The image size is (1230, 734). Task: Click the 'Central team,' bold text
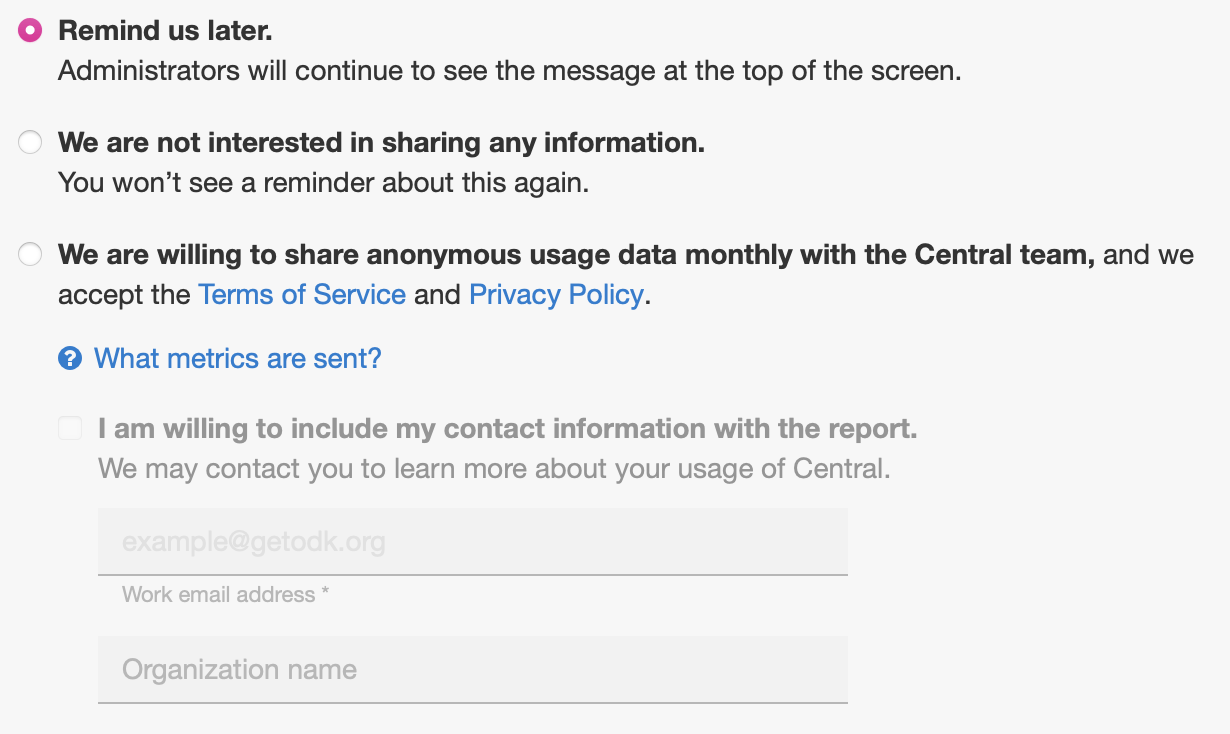click(1005, 255)
